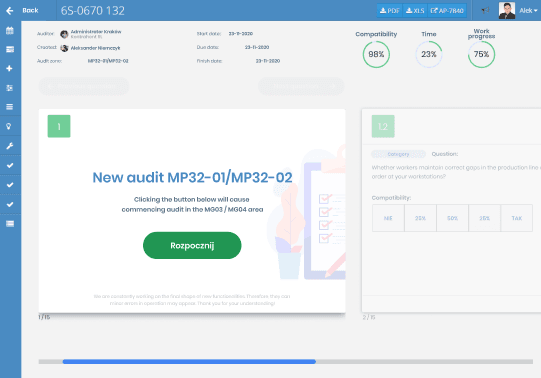541x378 pixels.
Task: Click the 1/15 page counter
Action: 44,317
